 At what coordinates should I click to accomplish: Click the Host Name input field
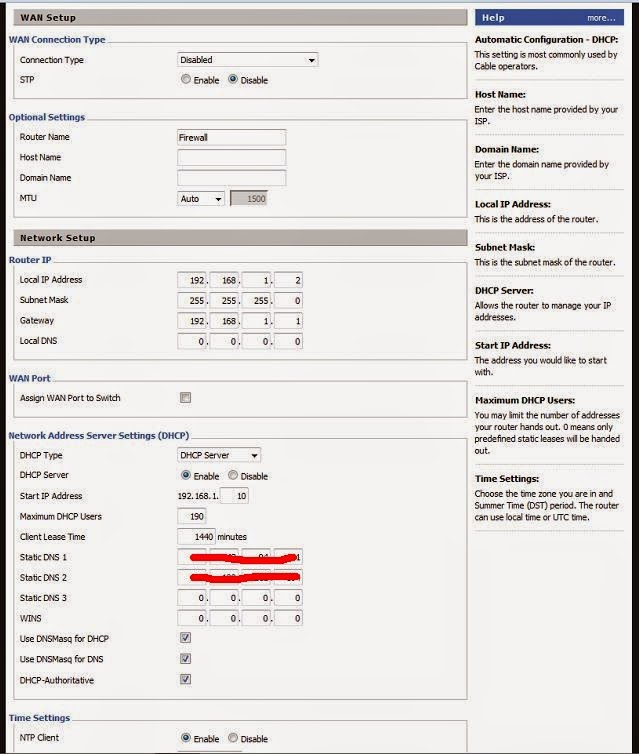click(x=232, y=158)
